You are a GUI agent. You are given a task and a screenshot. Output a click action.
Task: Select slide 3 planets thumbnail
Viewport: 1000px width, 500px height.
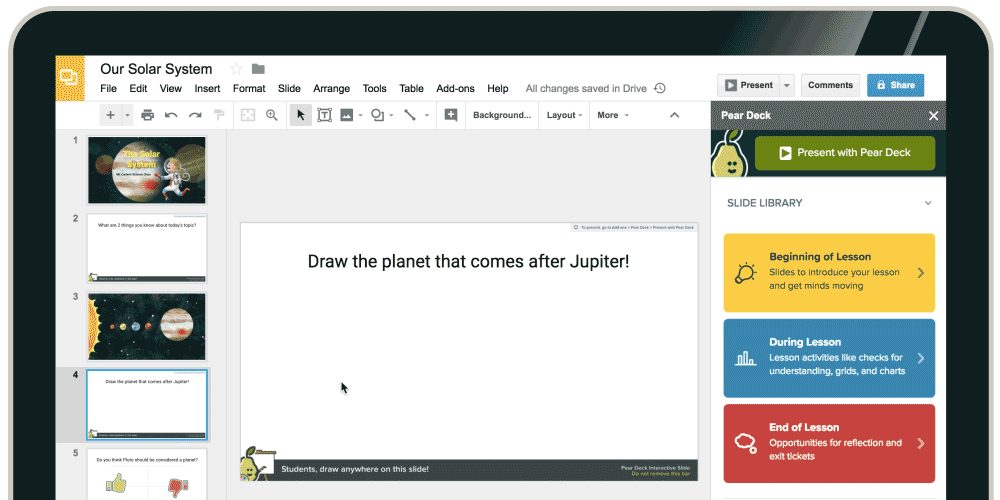147,327
